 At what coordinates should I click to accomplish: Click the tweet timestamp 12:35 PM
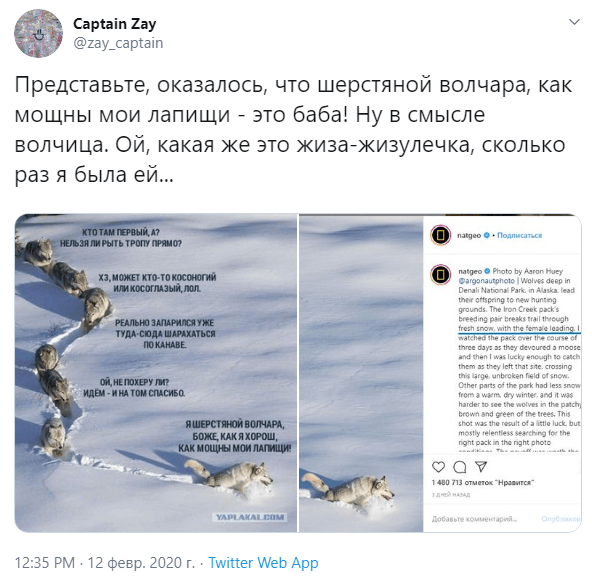pyautogui.click(x=45, y=563)
